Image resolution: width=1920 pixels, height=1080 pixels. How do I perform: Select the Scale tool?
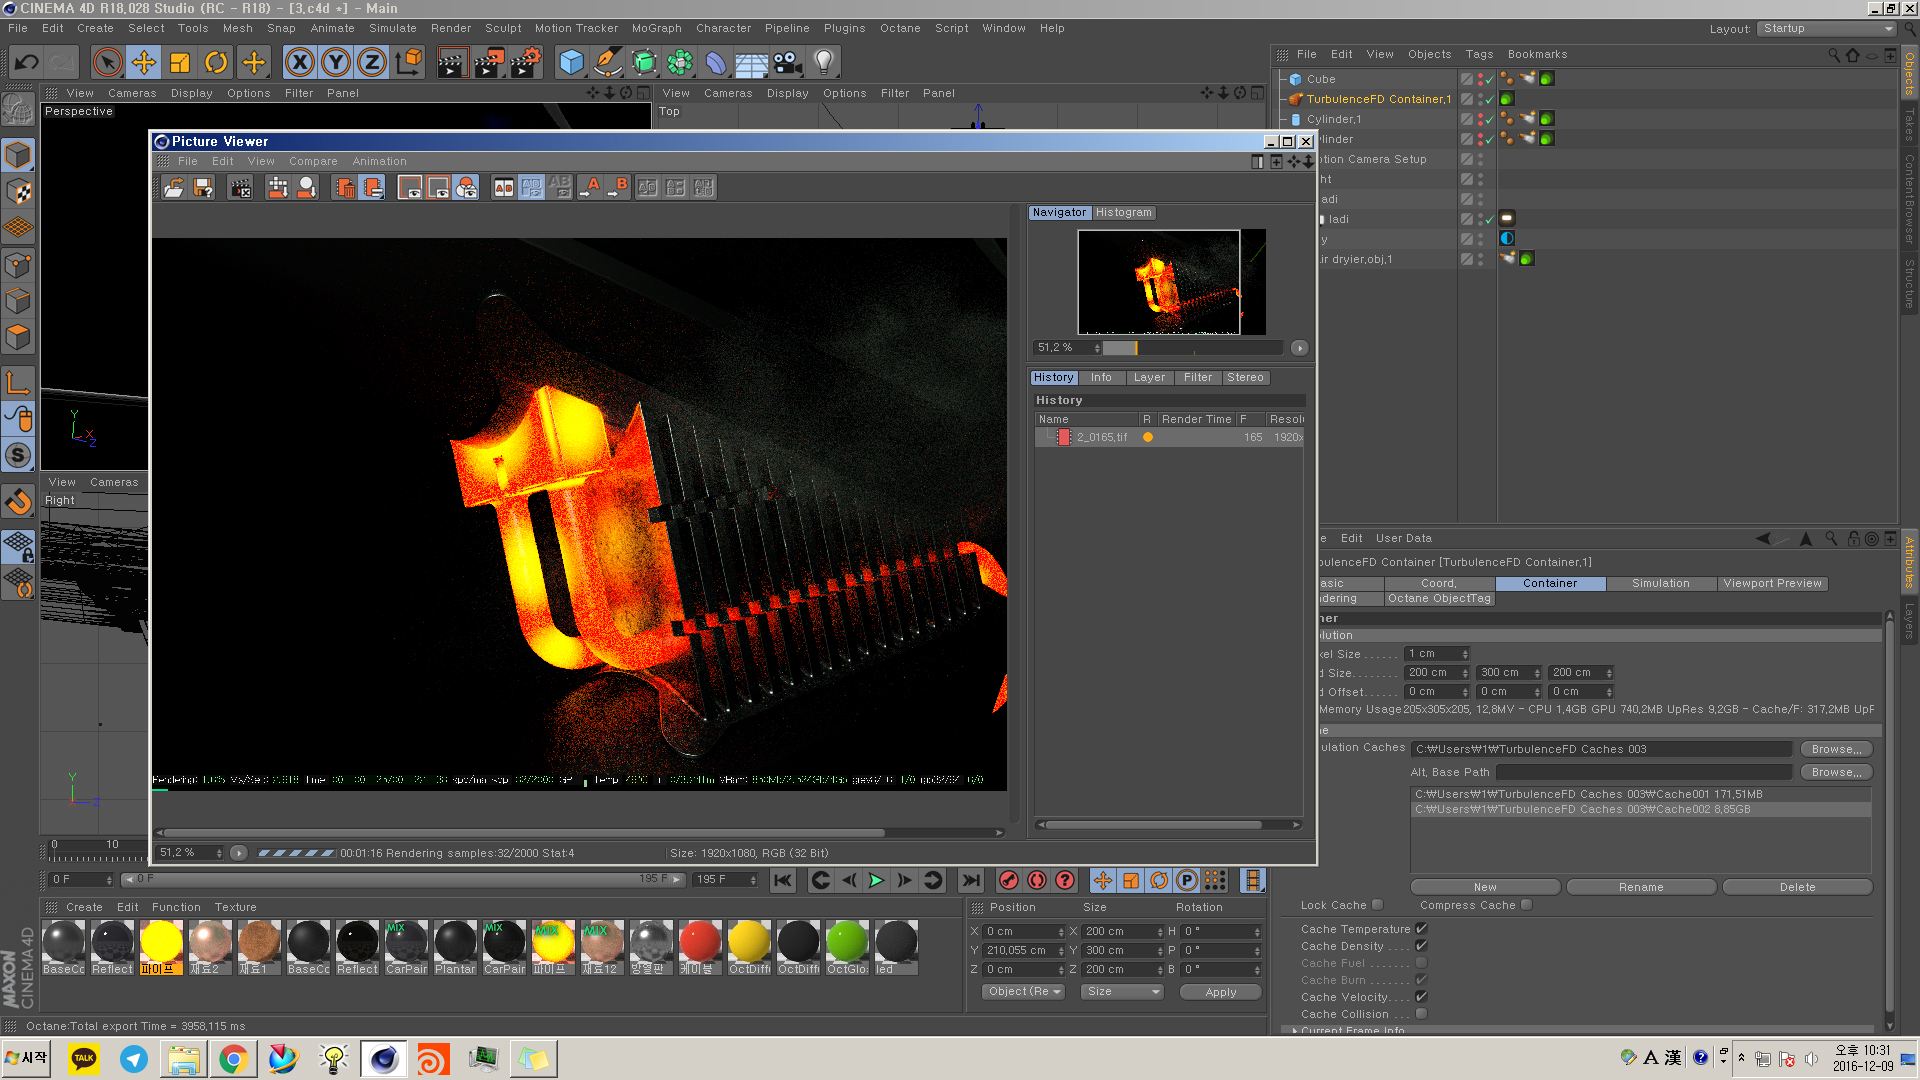pyautogui.click(x=180, y=62)
